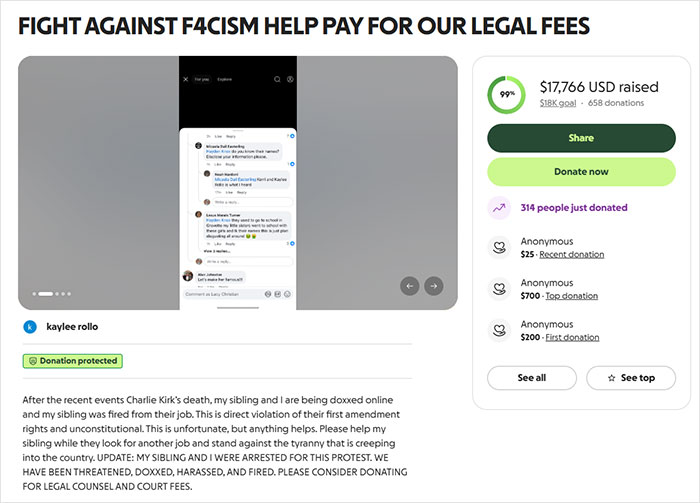Open the $18K goal link
The height and width of the screenshot is (503, 700).
(558, 103)
